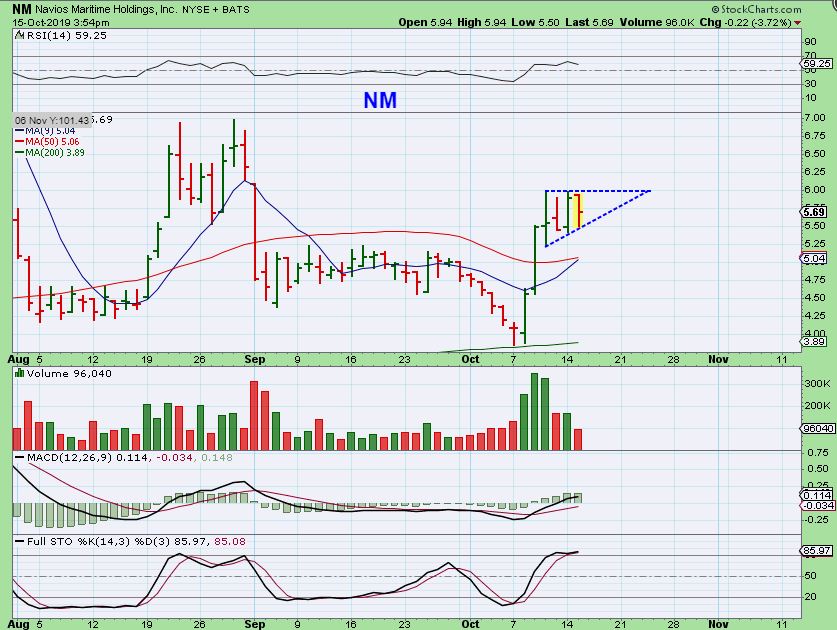Click the 85.97 stochastic value tag

click(816, 550)
